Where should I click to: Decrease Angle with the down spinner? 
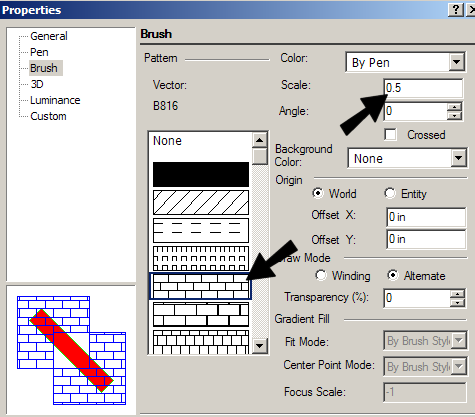[x=454, y=116]
